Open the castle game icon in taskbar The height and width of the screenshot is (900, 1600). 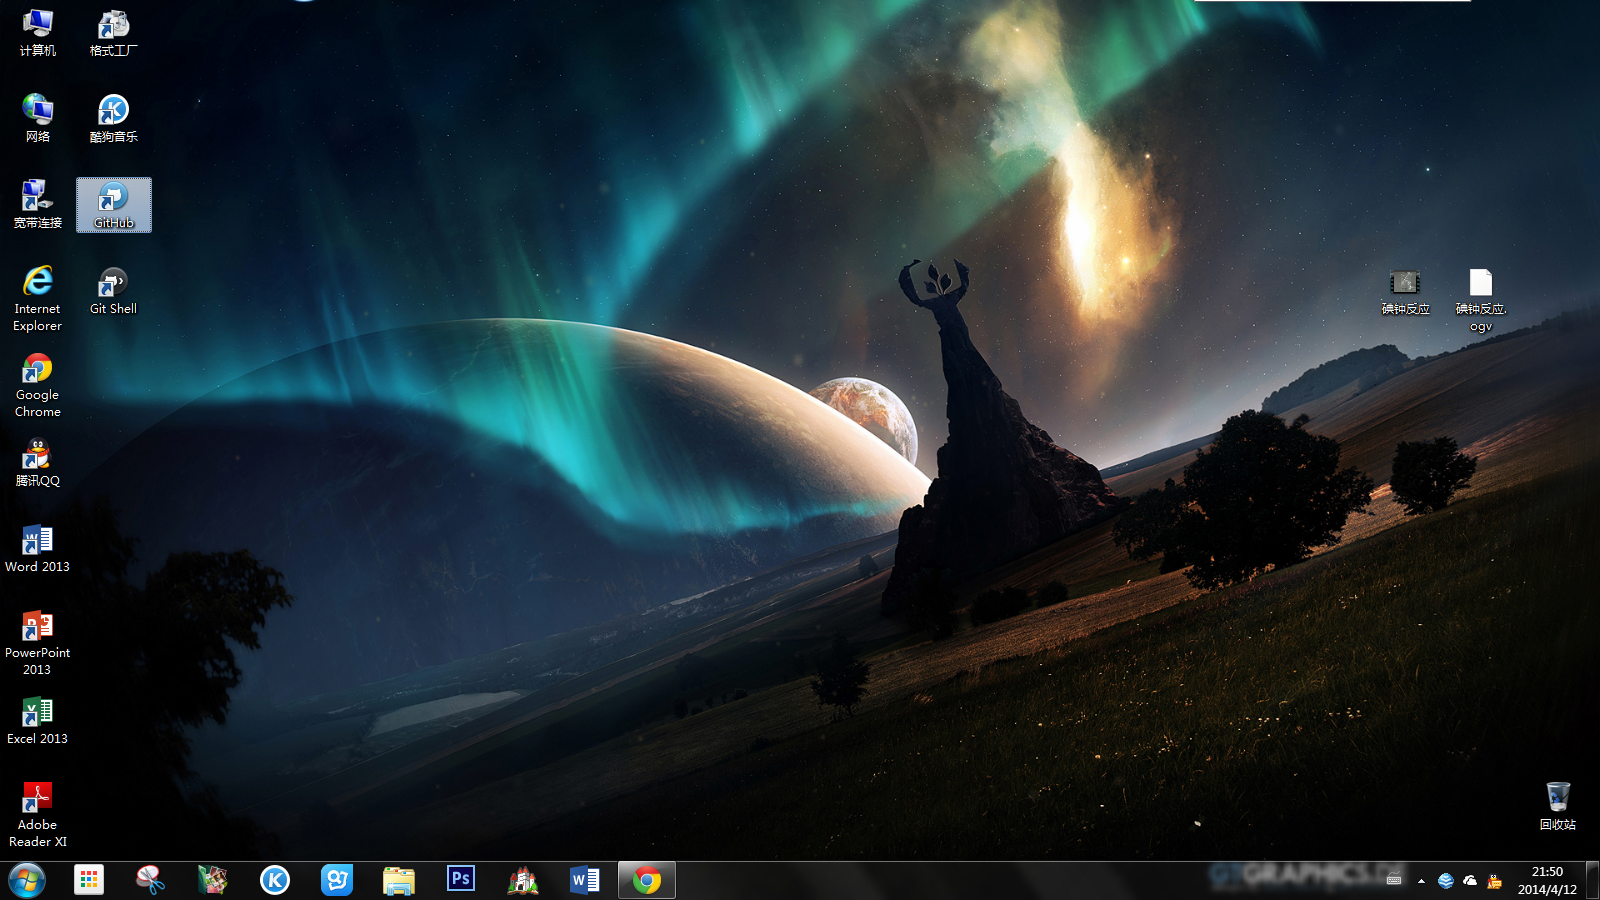pyautogui.click(x=523, y=880)
